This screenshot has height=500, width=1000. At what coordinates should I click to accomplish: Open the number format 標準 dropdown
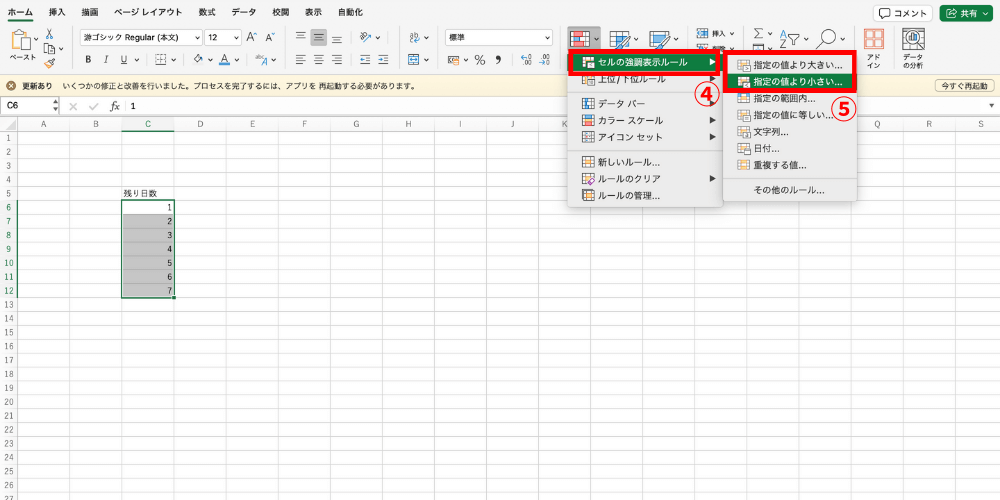click(x=547, y=38)
